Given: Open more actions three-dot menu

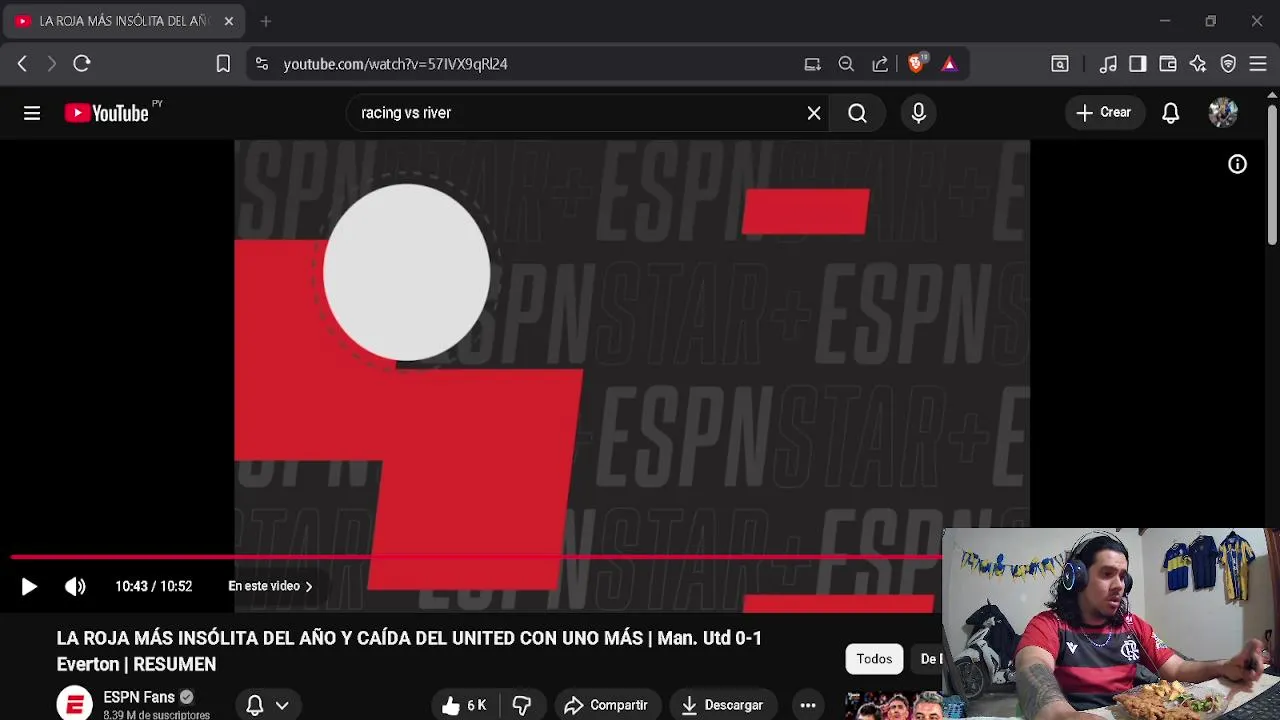Looking at the screenshot, I should click(808, 705).
